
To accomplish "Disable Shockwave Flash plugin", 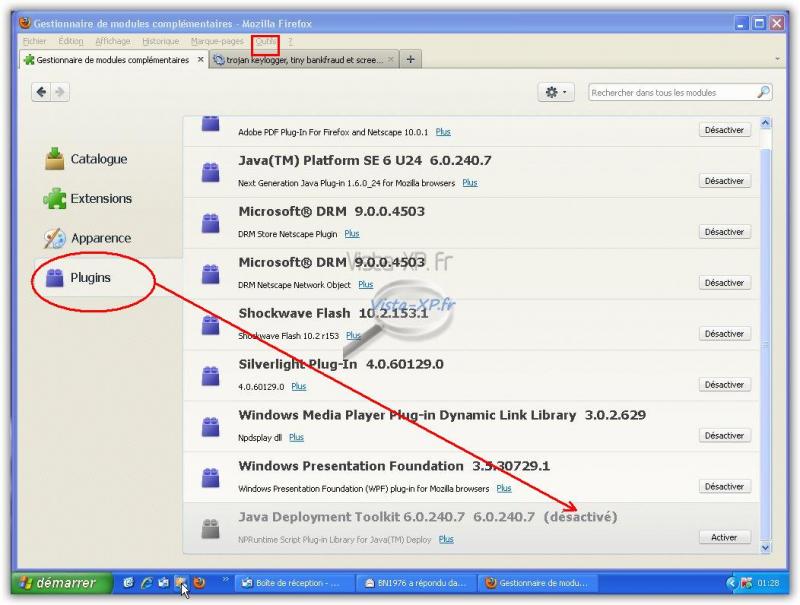I will 724,334.
